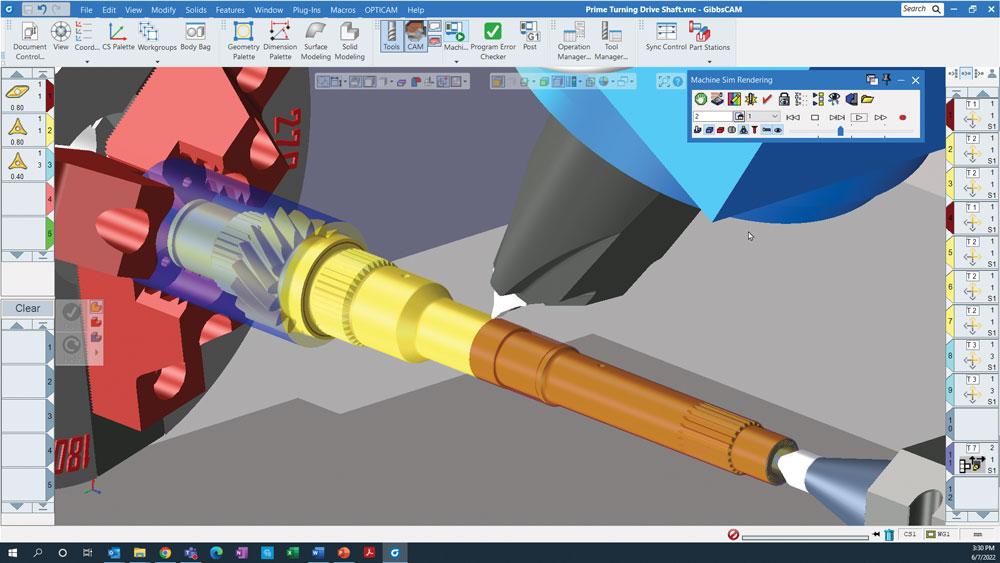Viewport: 1000px width, 563px height.
Task: Open the Body Bag
Action: click(195, 38)
